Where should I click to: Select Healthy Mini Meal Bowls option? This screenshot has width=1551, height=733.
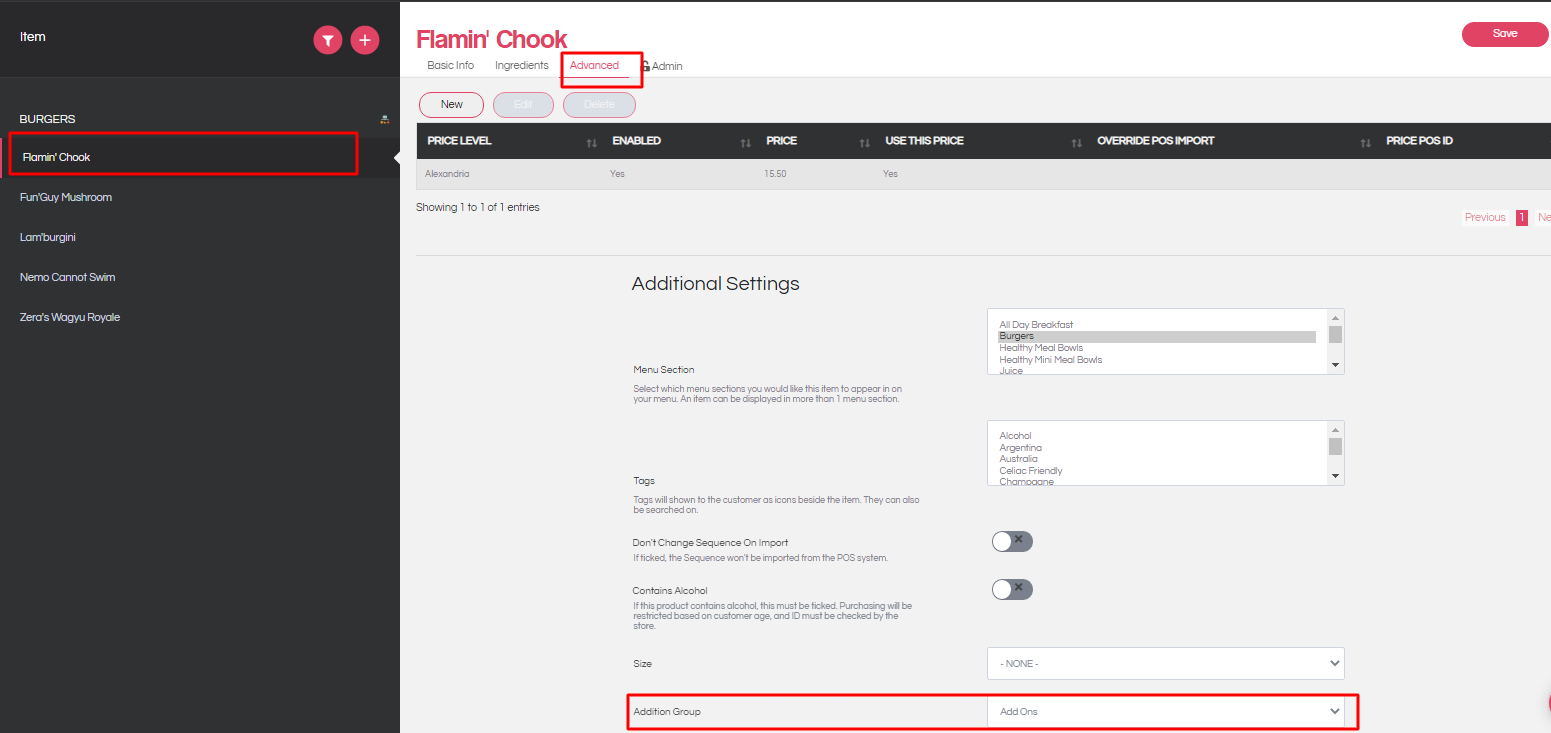1157,360
